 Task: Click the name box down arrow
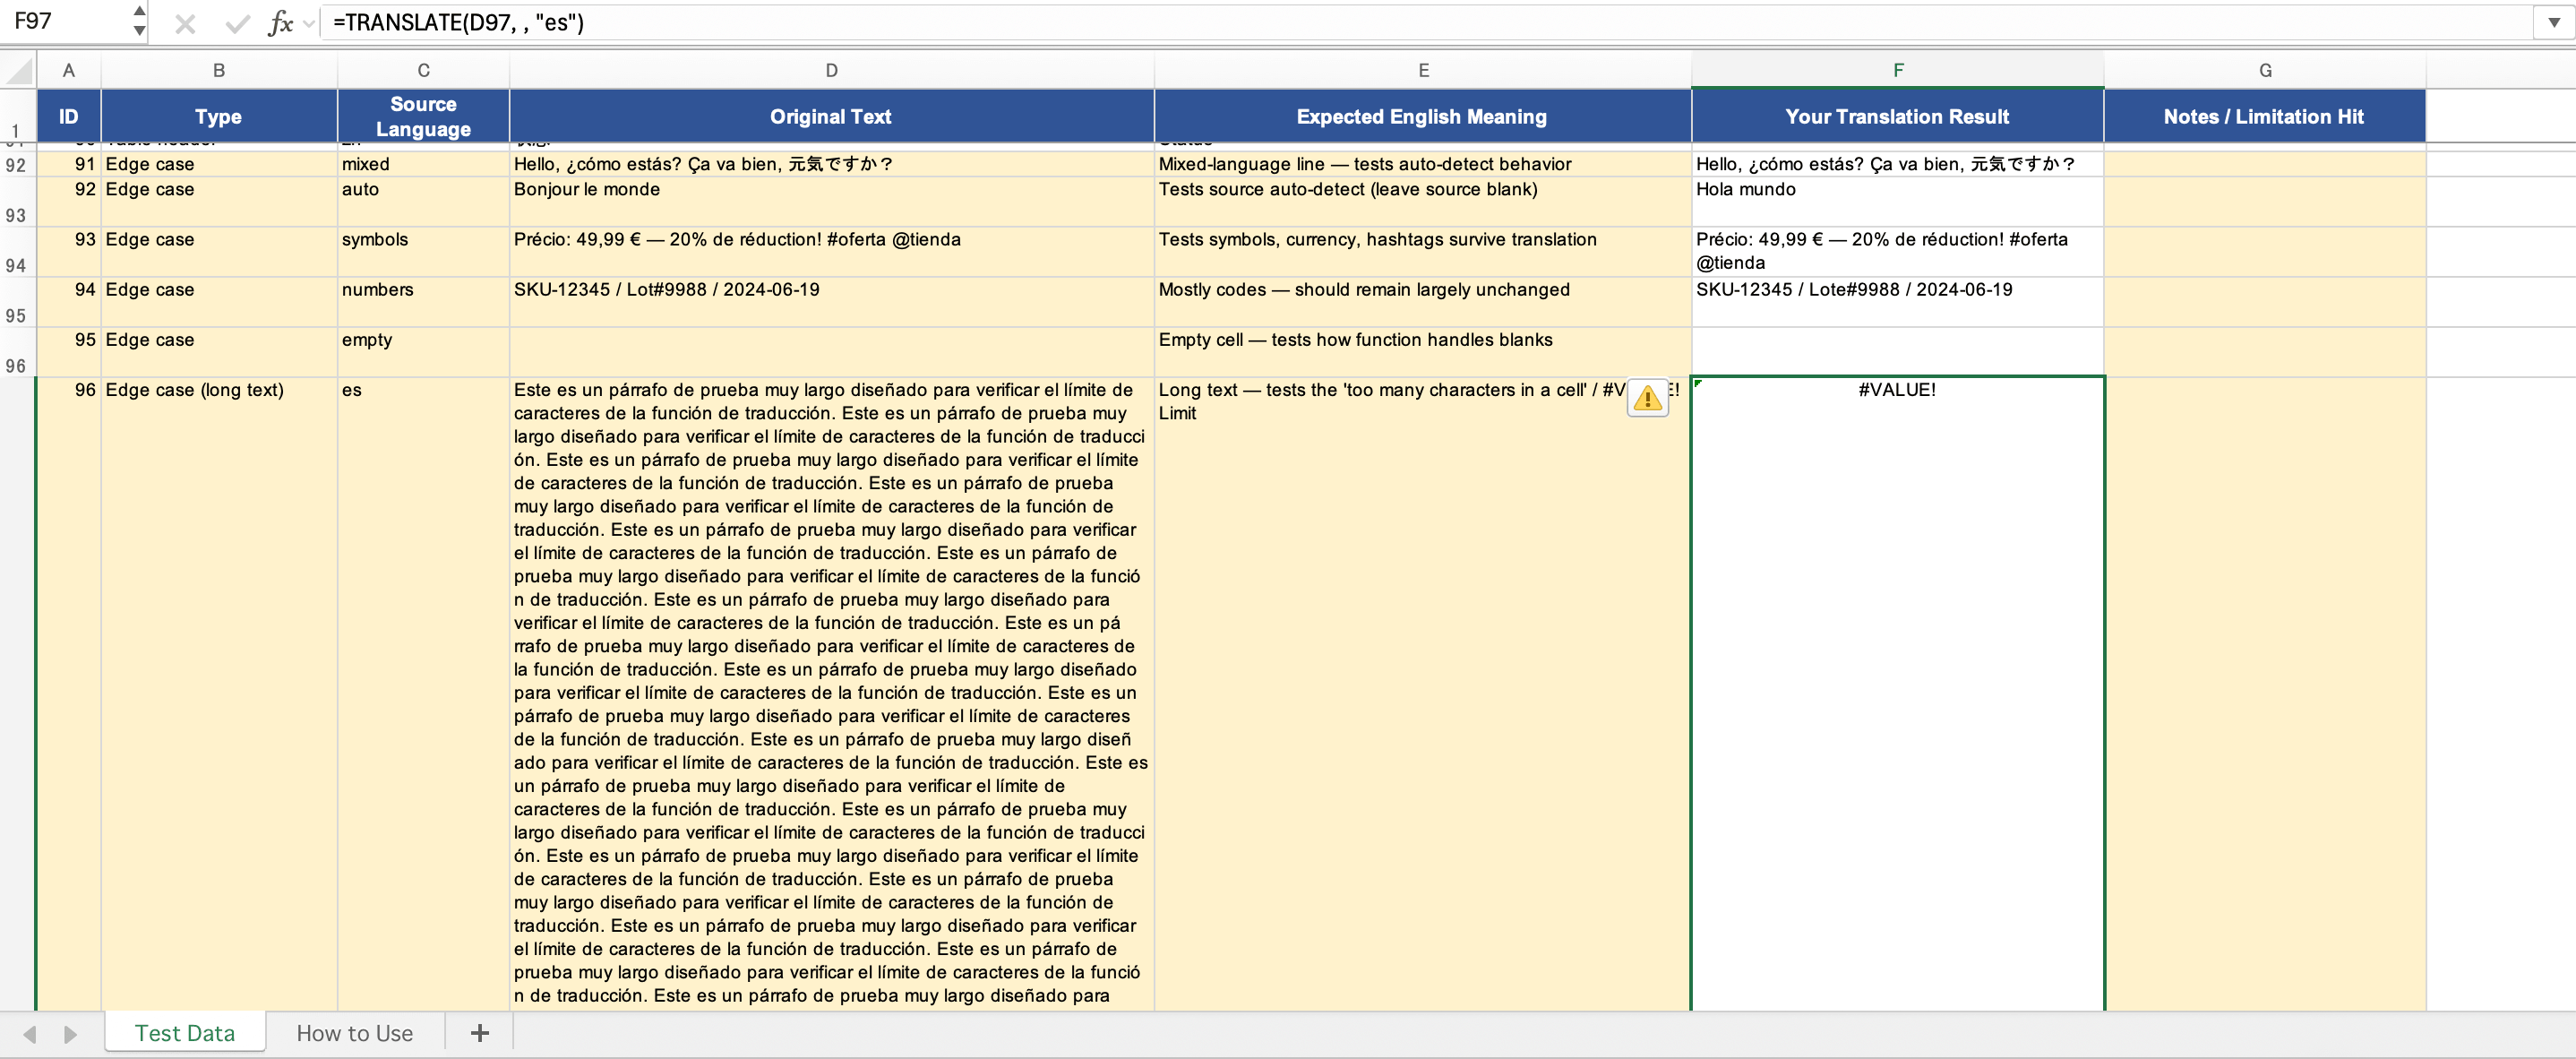pos(139,31)
